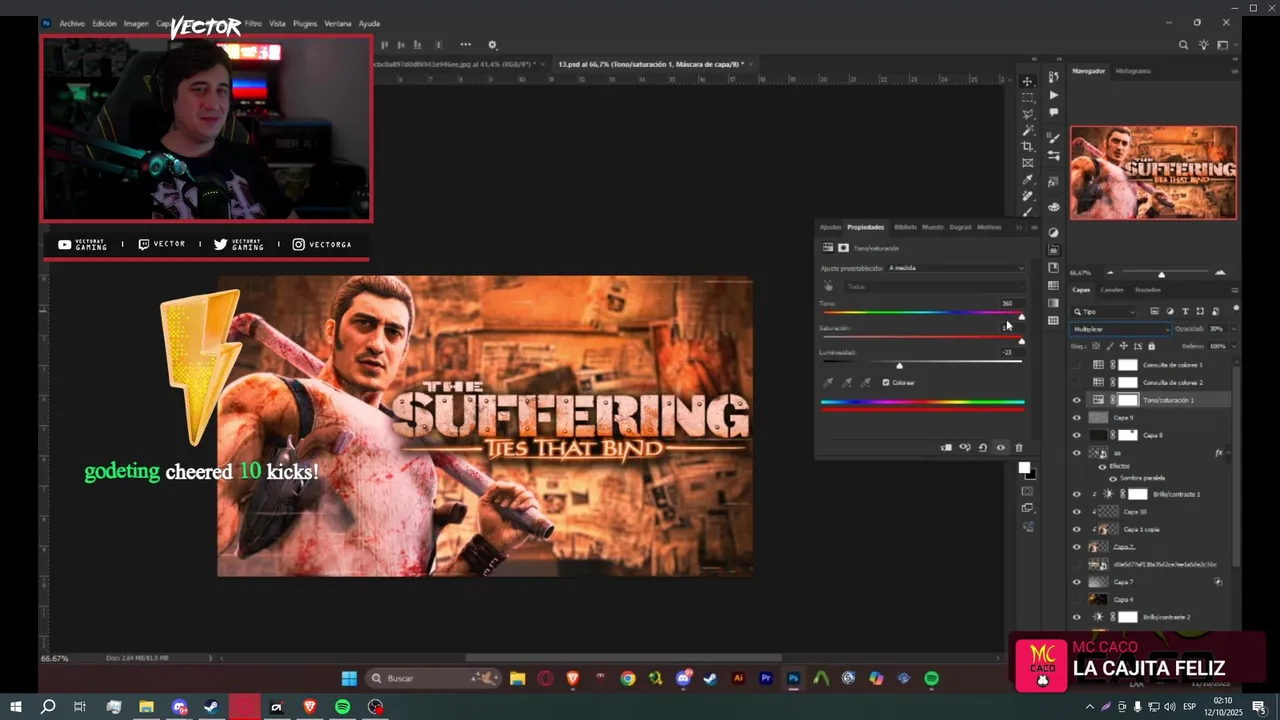Switch to the Trazados tab
The width and height of the screenshot is (1280, 720).
(x=1148, y=290)
